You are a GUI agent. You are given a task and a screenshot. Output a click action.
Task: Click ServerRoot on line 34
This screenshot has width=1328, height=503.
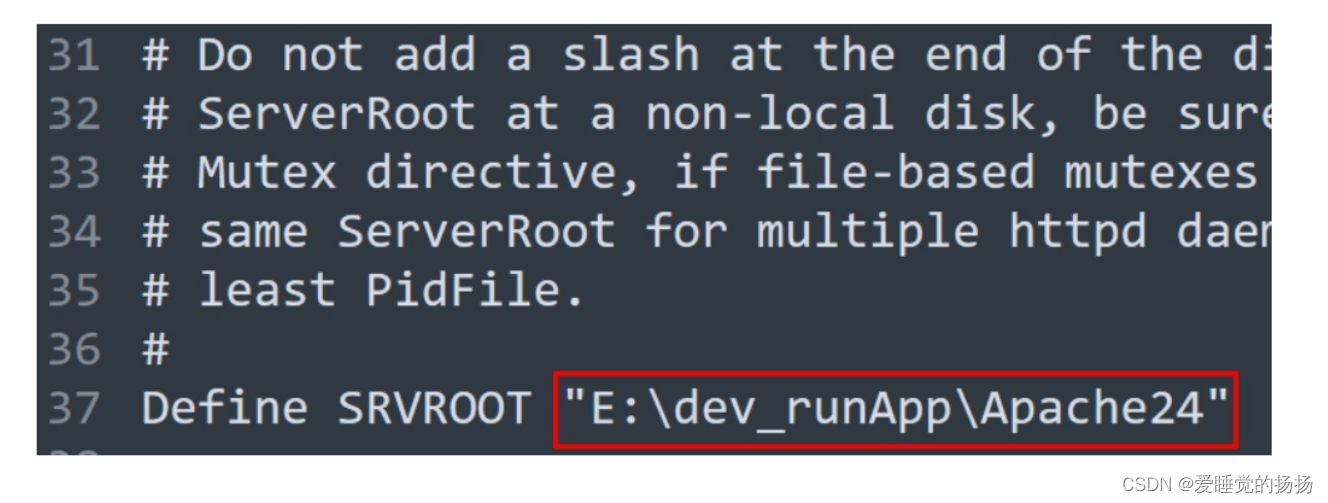tap(476, 233)
